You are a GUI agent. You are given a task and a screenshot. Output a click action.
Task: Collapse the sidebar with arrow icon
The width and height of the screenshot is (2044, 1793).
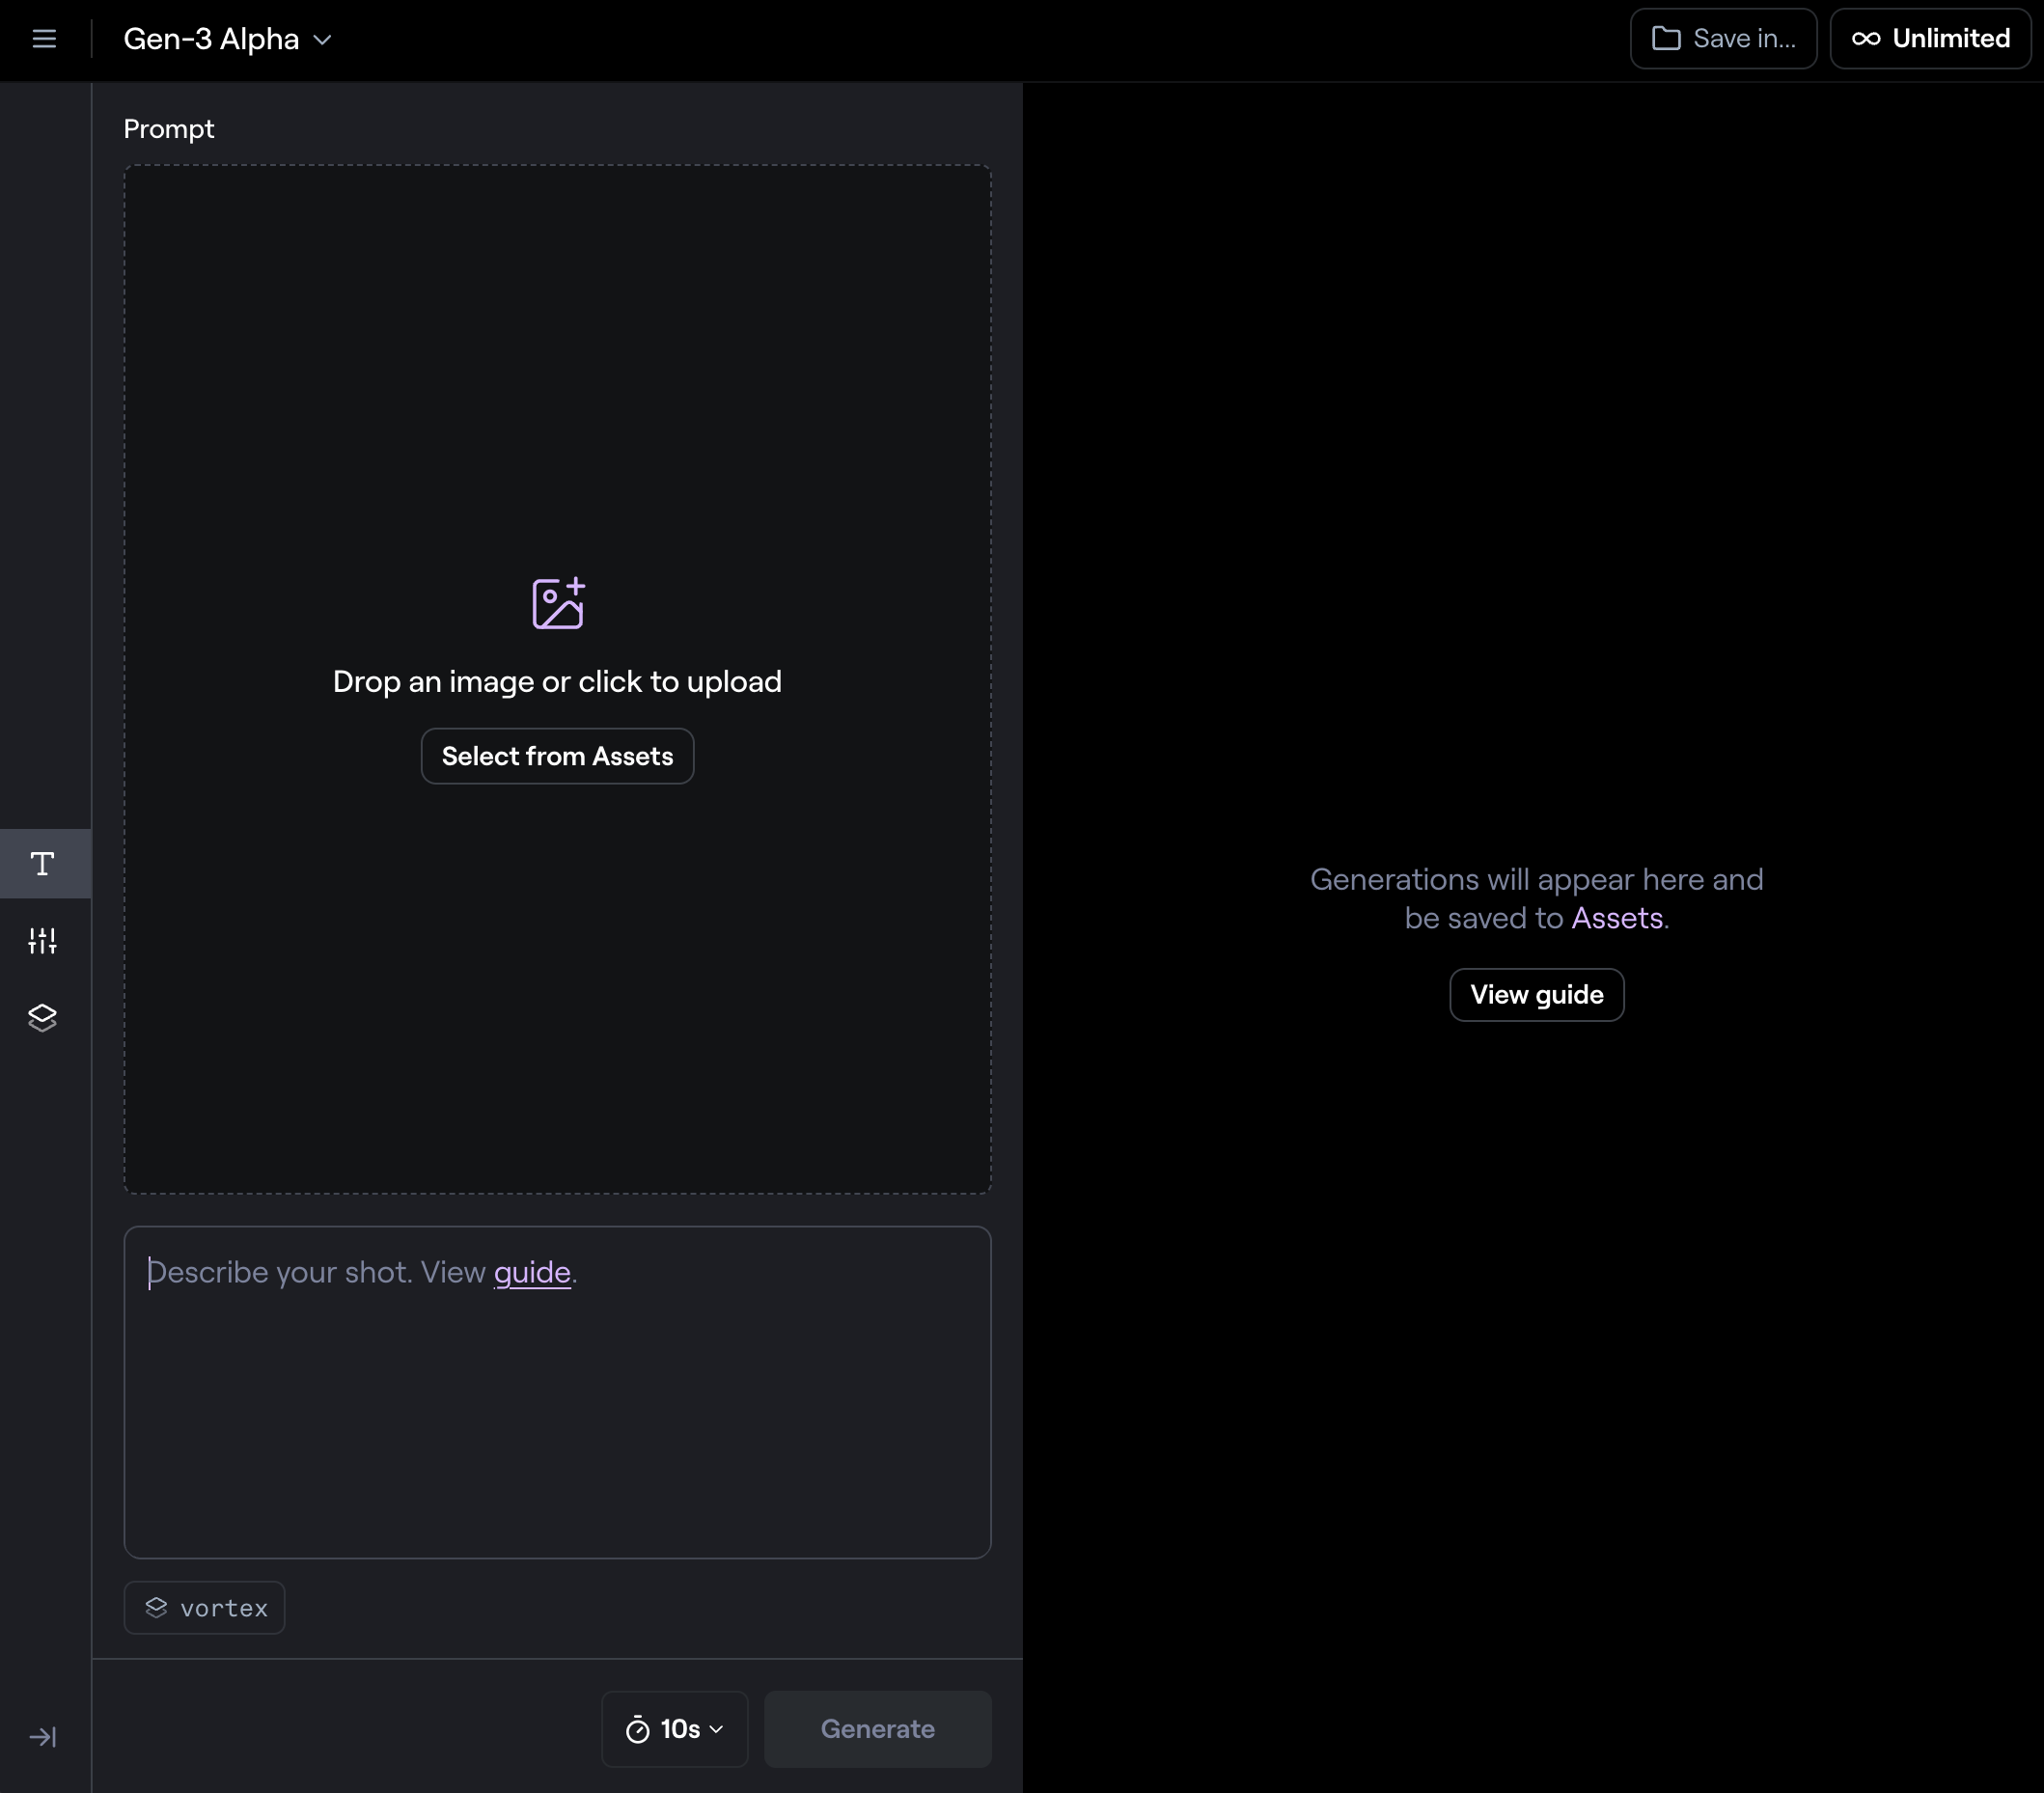point(43,1737)
